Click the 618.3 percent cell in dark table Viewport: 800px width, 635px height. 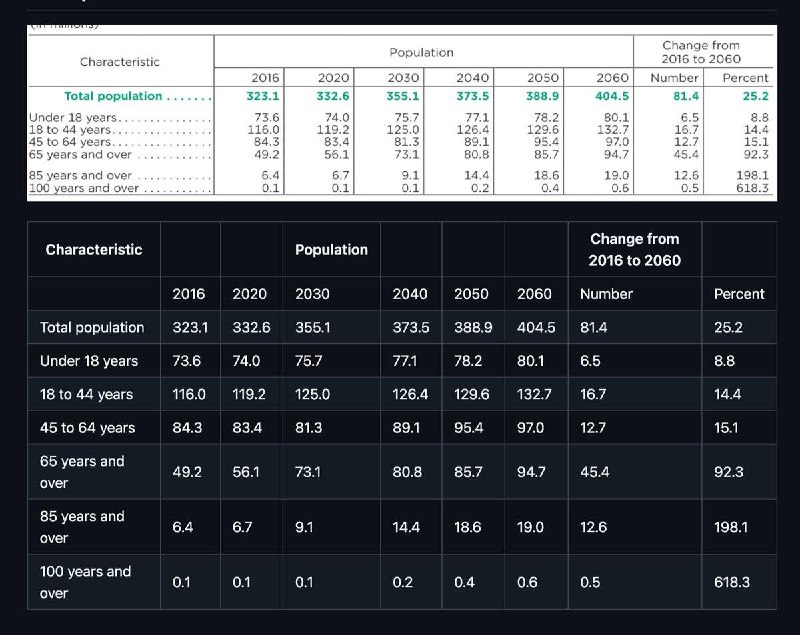click(733, 582)
